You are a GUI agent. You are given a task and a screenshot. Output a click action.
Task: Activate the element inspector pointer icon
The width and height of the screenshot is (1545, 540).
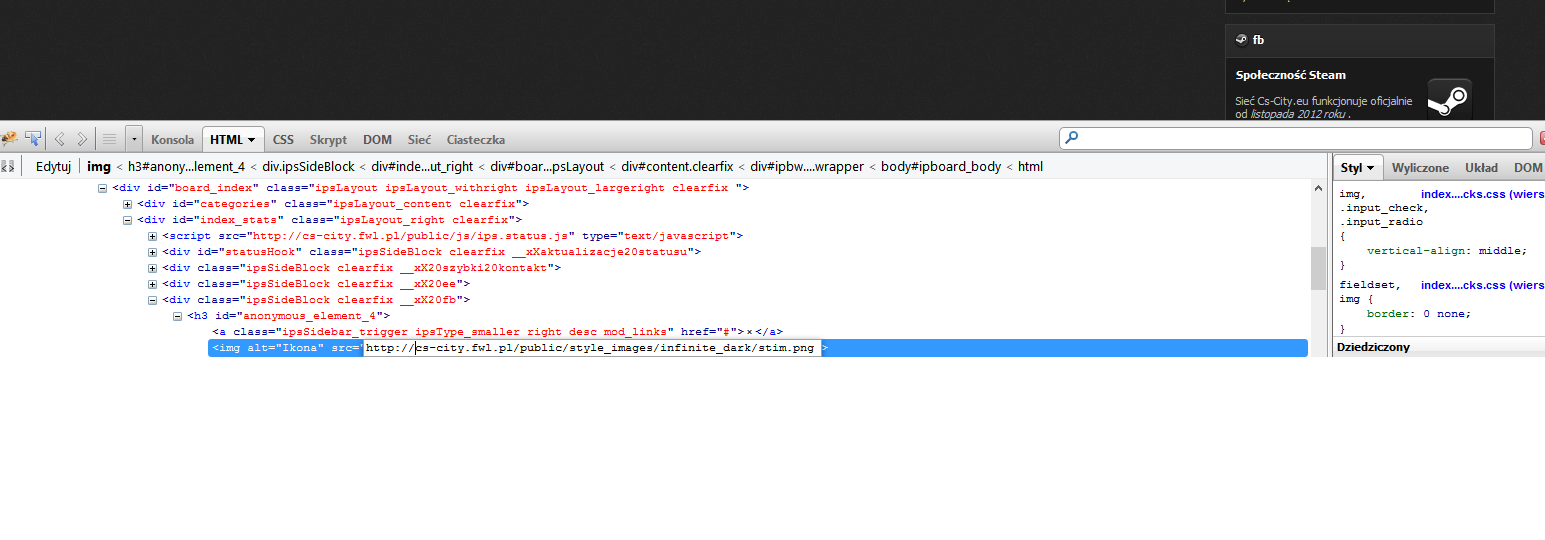click(x=34, y=139)
